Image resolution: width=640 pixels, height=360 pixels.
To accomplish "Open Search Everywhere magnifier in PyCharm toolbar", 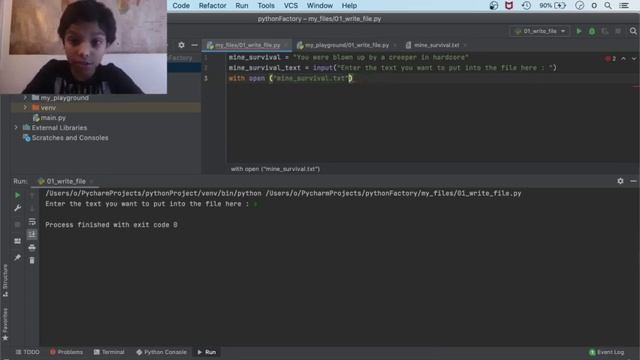I will [633, 31].
